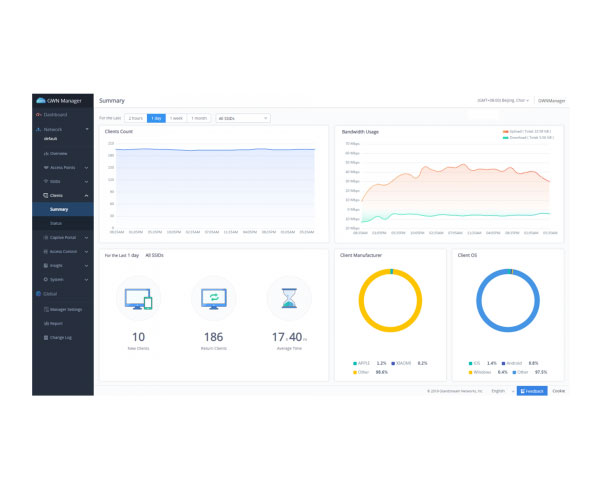The width and height of the screenshot is (600, 492).
Task: Open Report under Global section
Action: [56, 323]
